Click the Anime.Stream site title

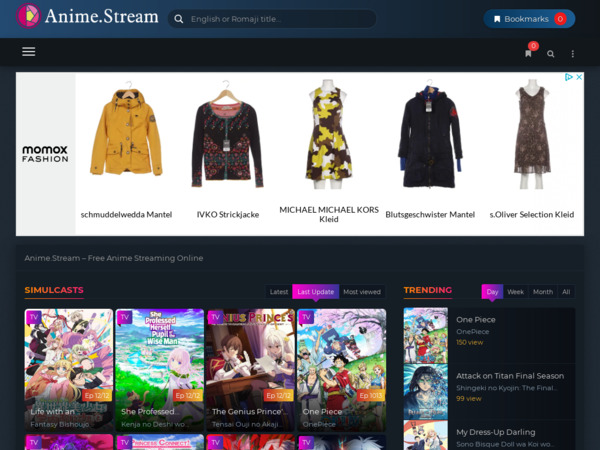point(101,16)
